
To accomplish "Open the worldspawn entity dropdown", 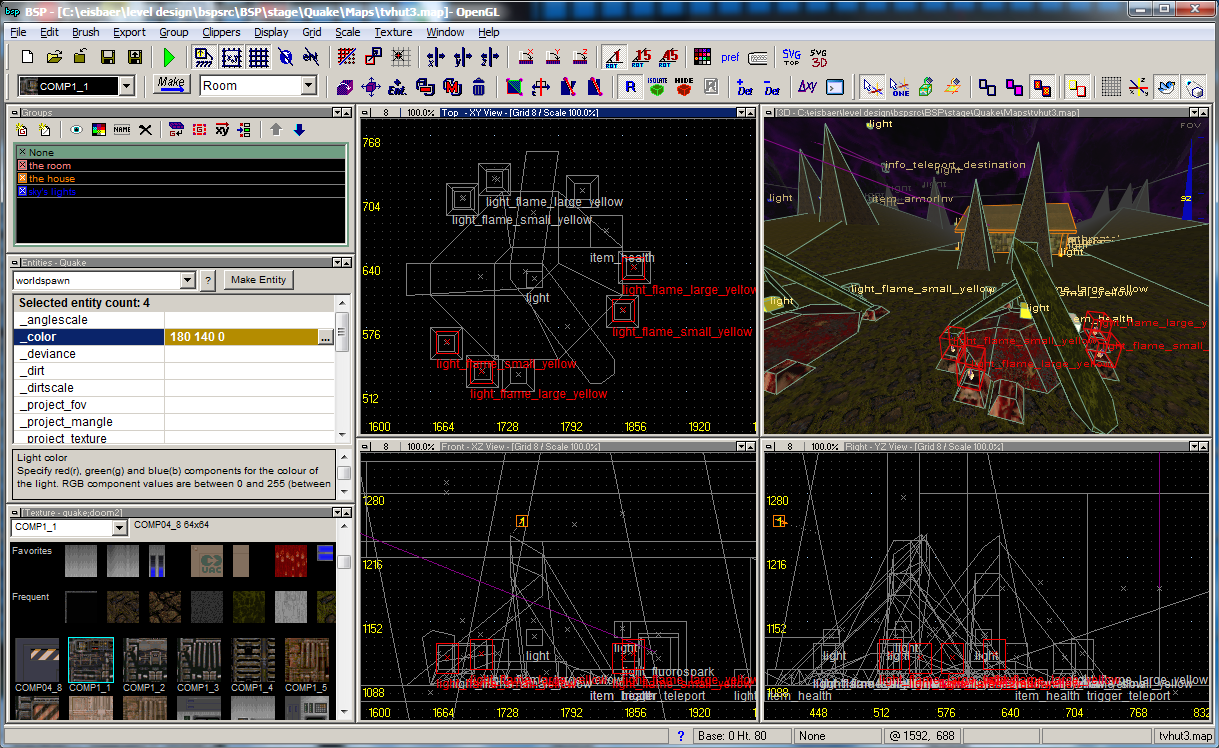I will 187,280.
